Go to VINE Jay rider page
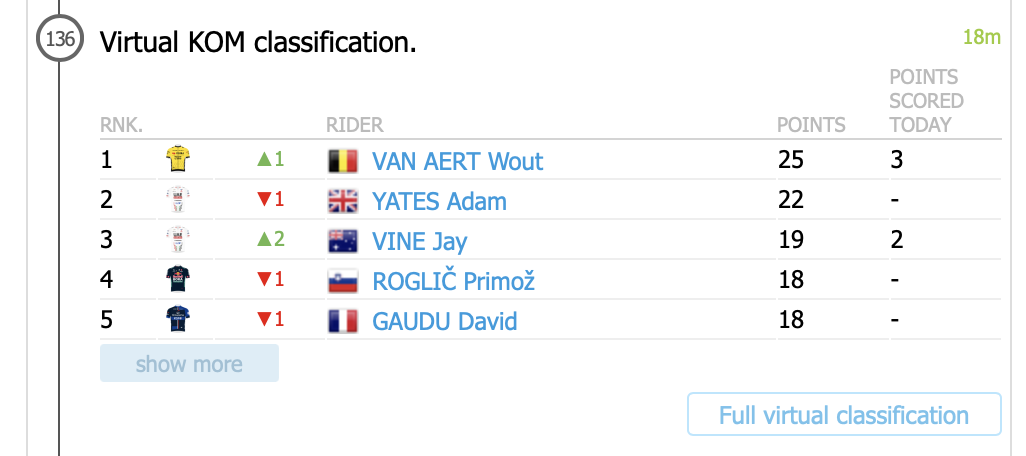 point(419,241)
